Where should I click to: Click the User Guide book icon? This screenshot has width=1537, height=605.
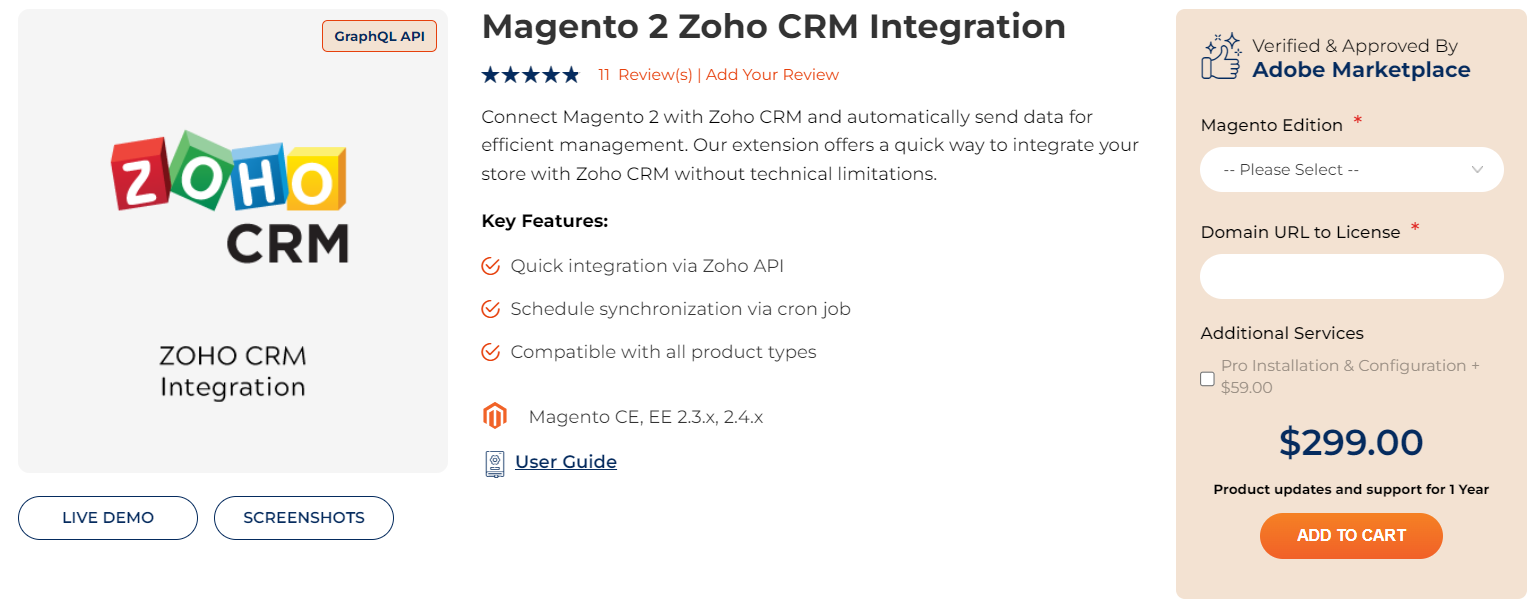[494, 462]
